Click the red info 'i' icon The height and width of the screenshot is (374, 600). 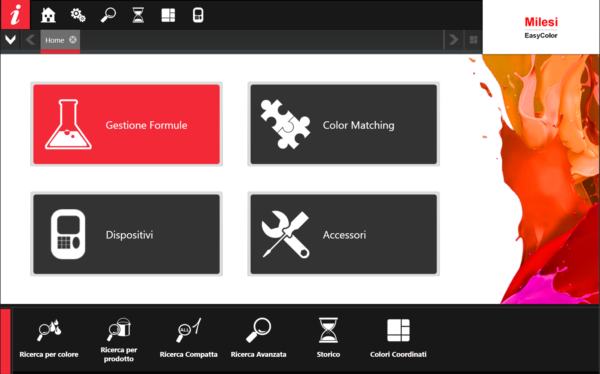(15, 15)
